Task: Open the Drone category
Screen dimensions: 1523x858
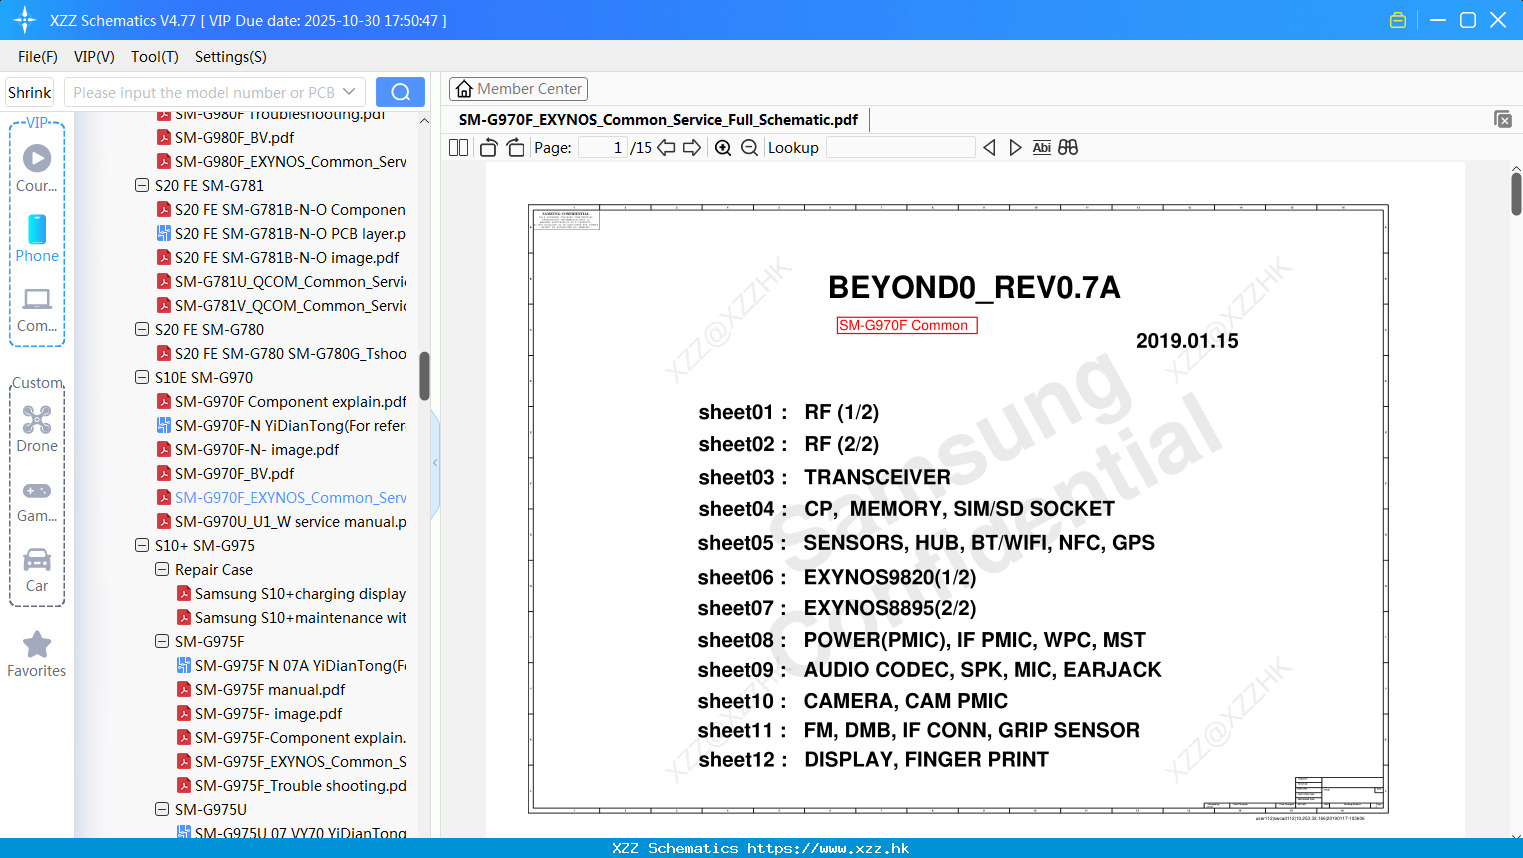Action: [x=37, y=429]
